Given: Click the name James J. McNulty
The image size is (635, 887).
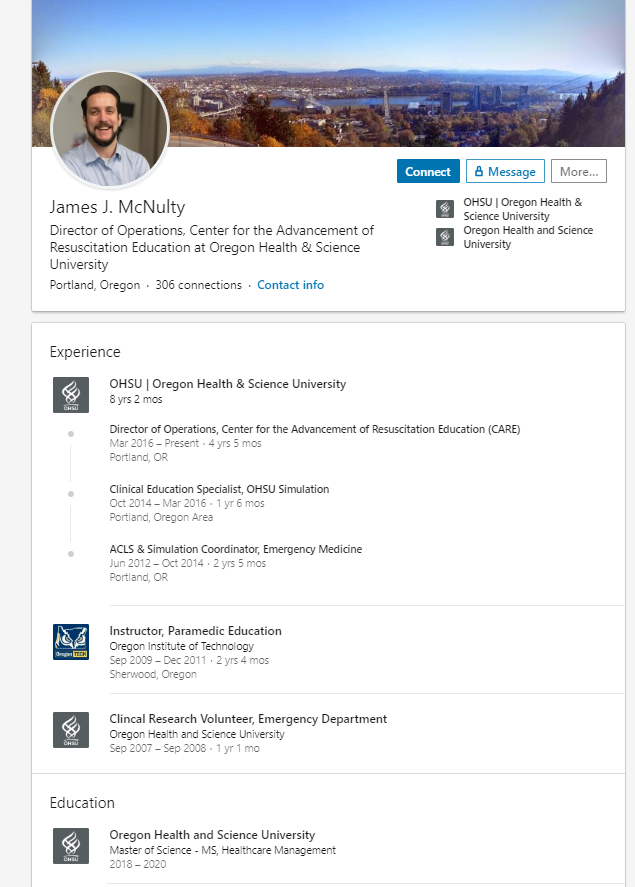Looking at the screenshot, I should click(x=117, y=207).
